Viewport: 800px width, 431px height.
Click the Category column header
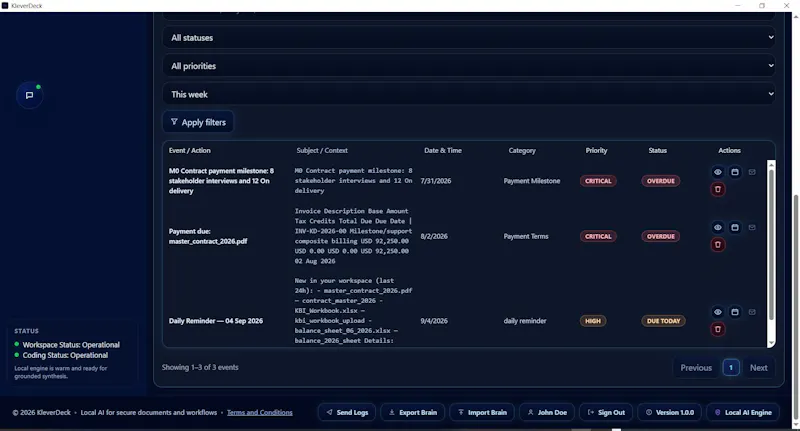[x=522, y=150]
